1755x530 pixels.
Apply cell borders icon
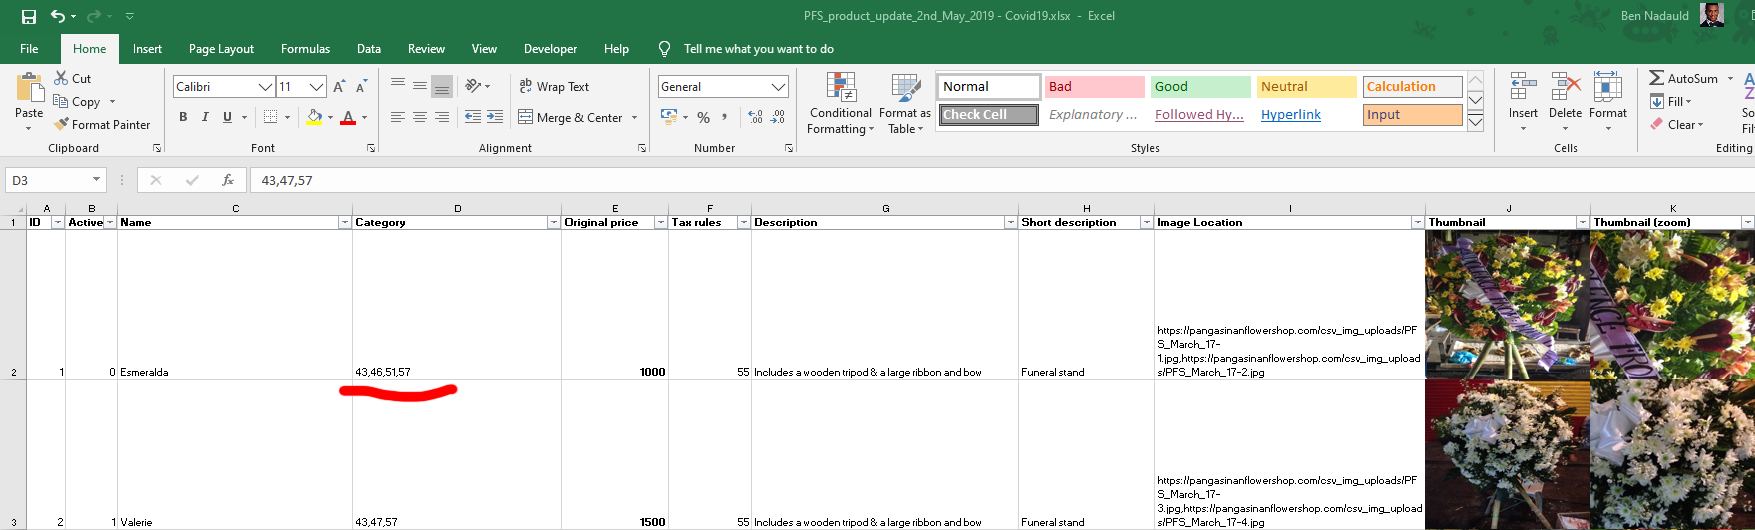[270, 117]
